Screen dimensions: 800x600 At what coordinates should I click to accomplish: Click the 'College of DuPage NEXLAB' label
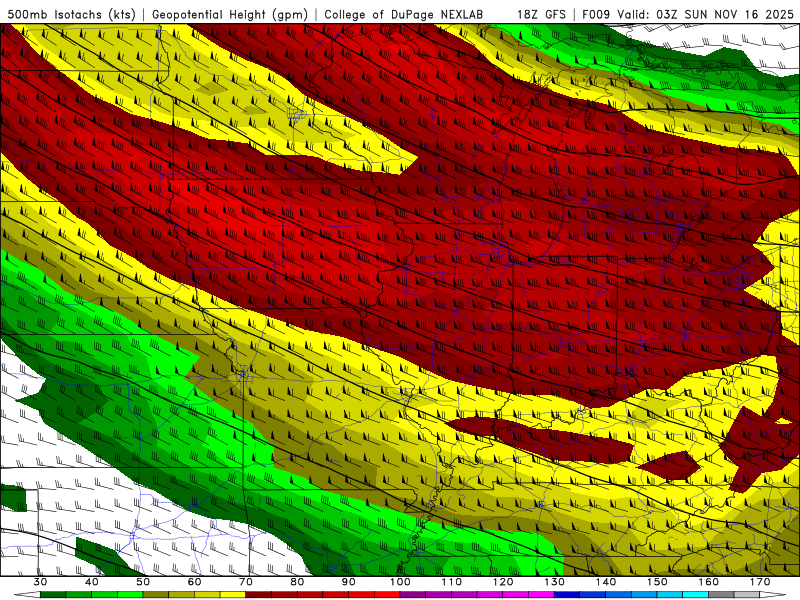point(404,15)
